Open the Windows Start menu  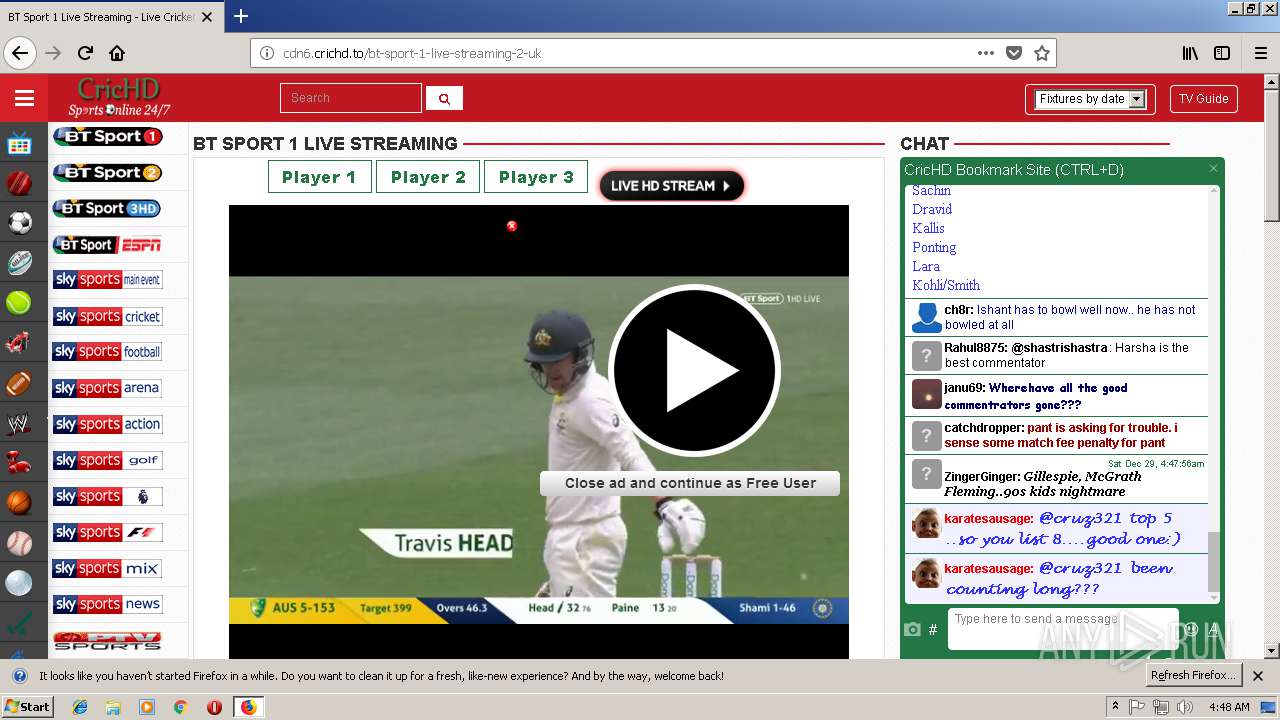28,706
